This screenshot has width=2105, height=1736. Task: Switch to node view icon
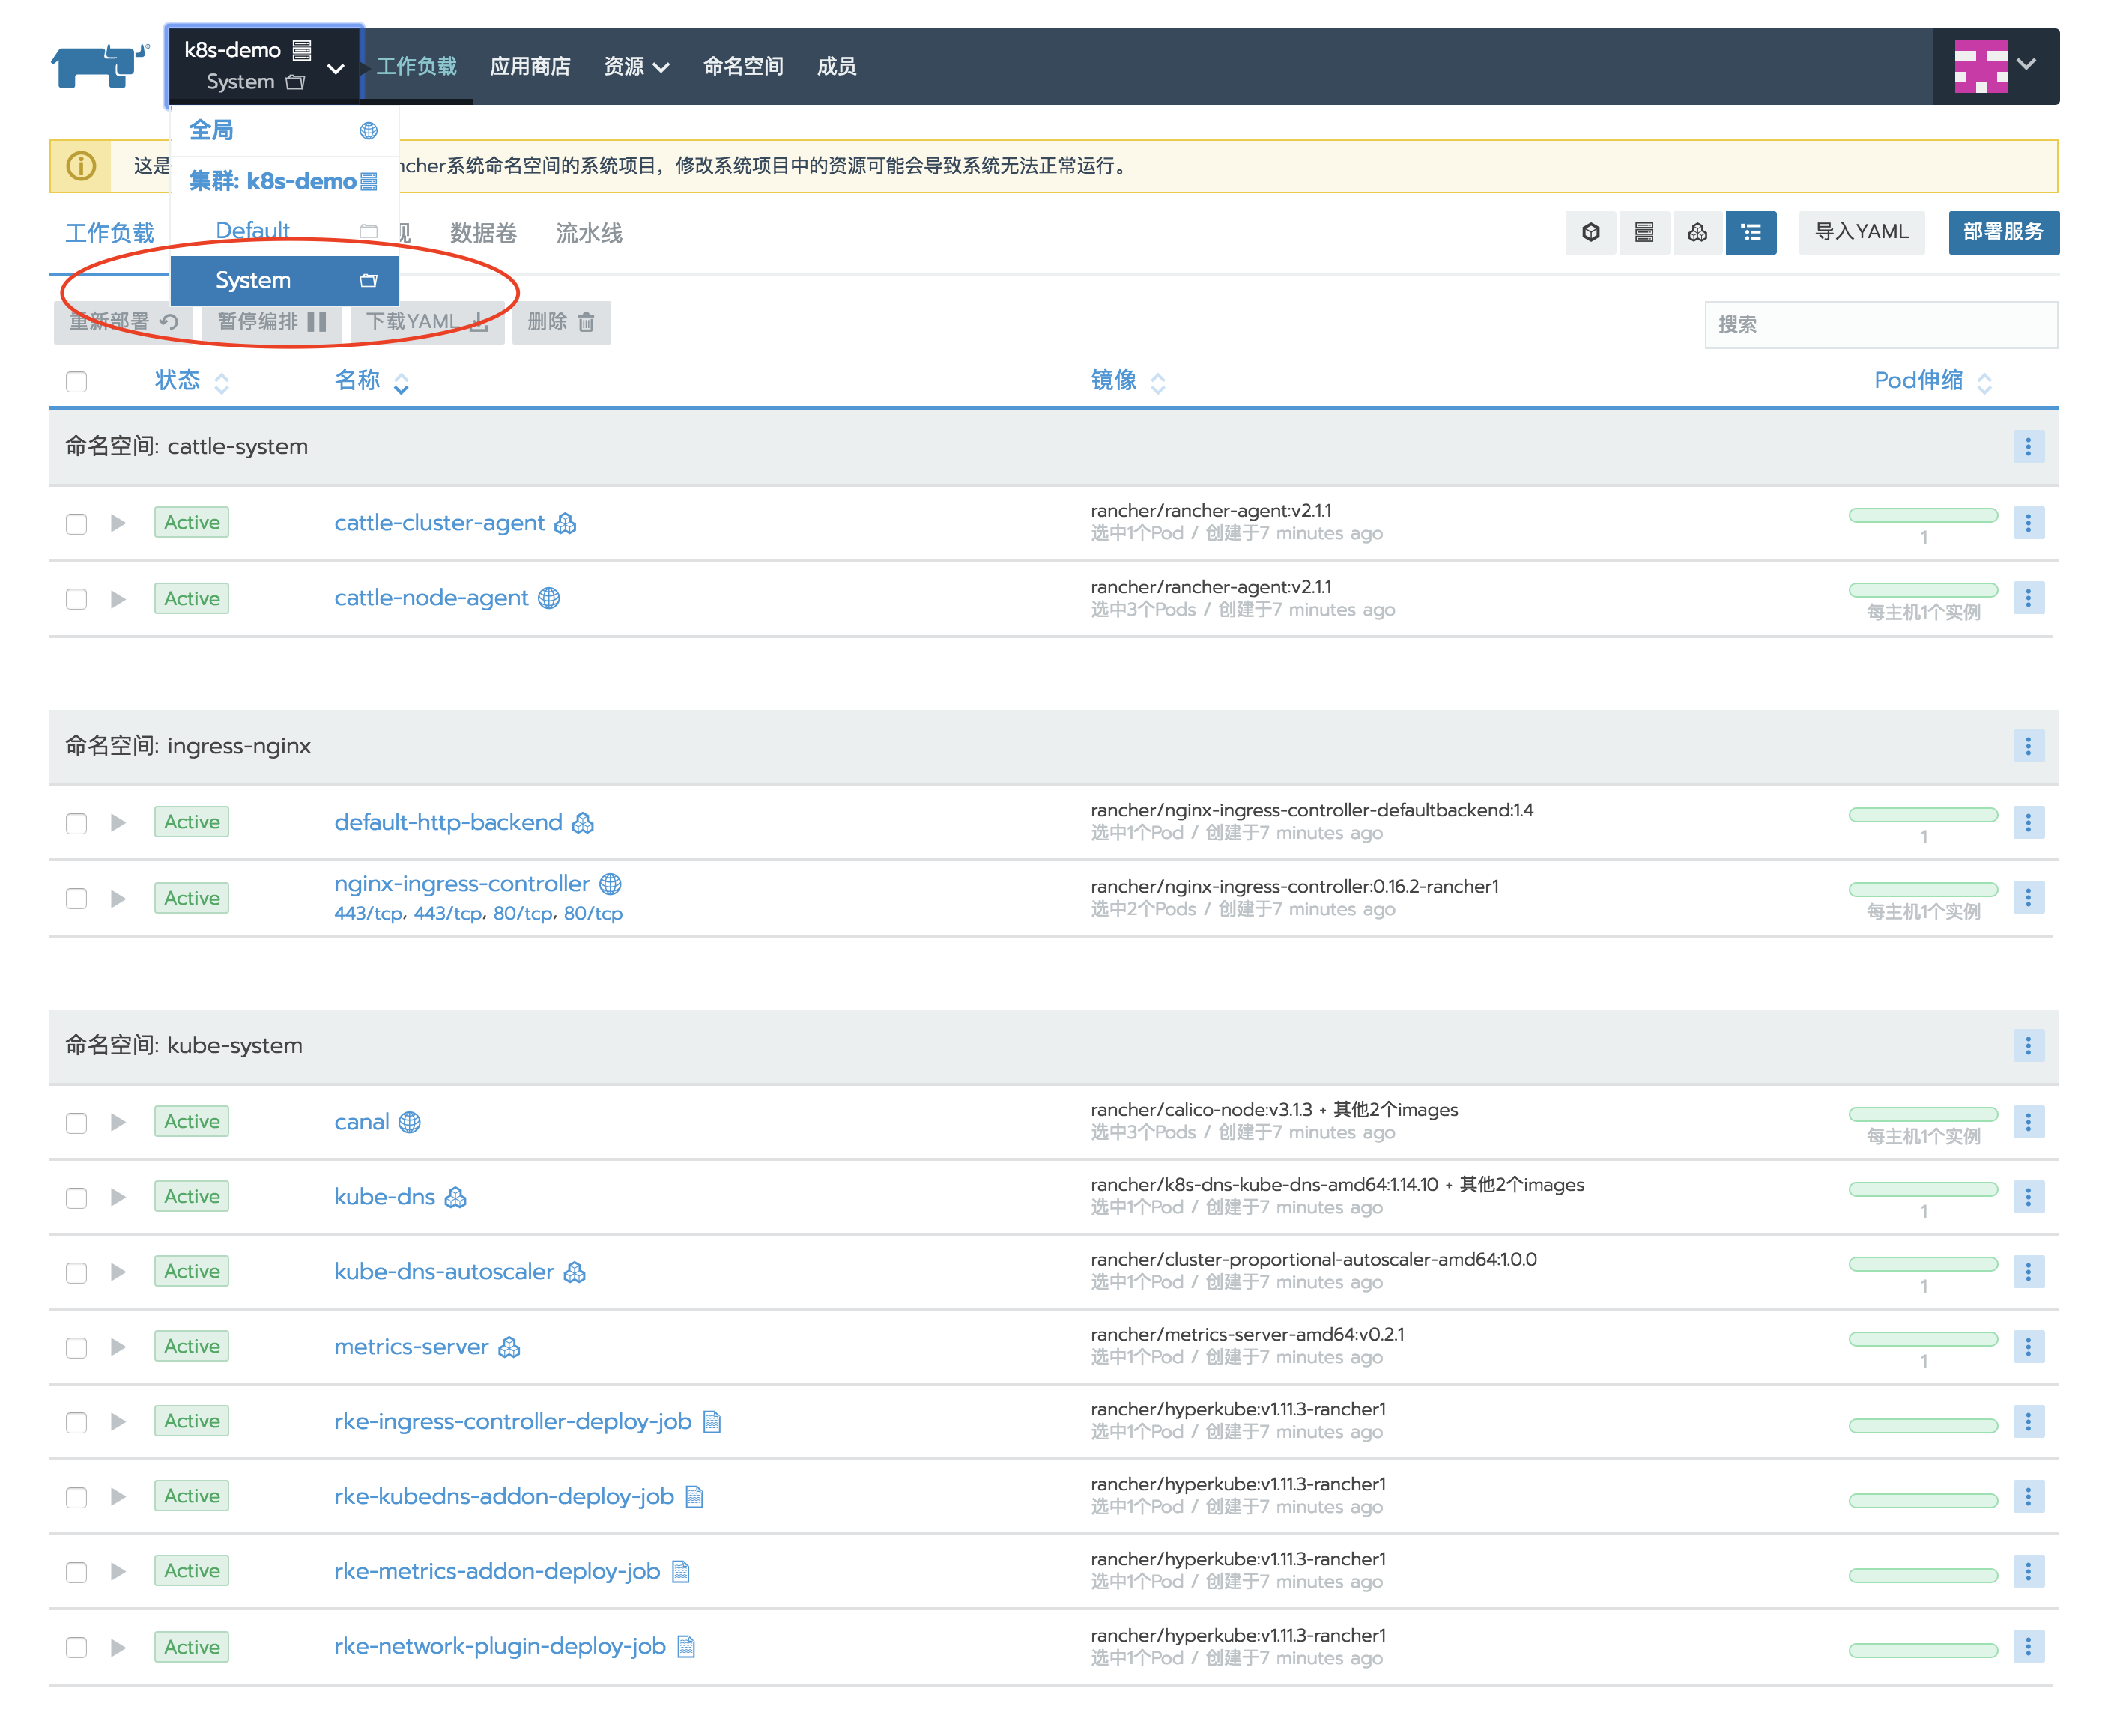pos(1643,233)
